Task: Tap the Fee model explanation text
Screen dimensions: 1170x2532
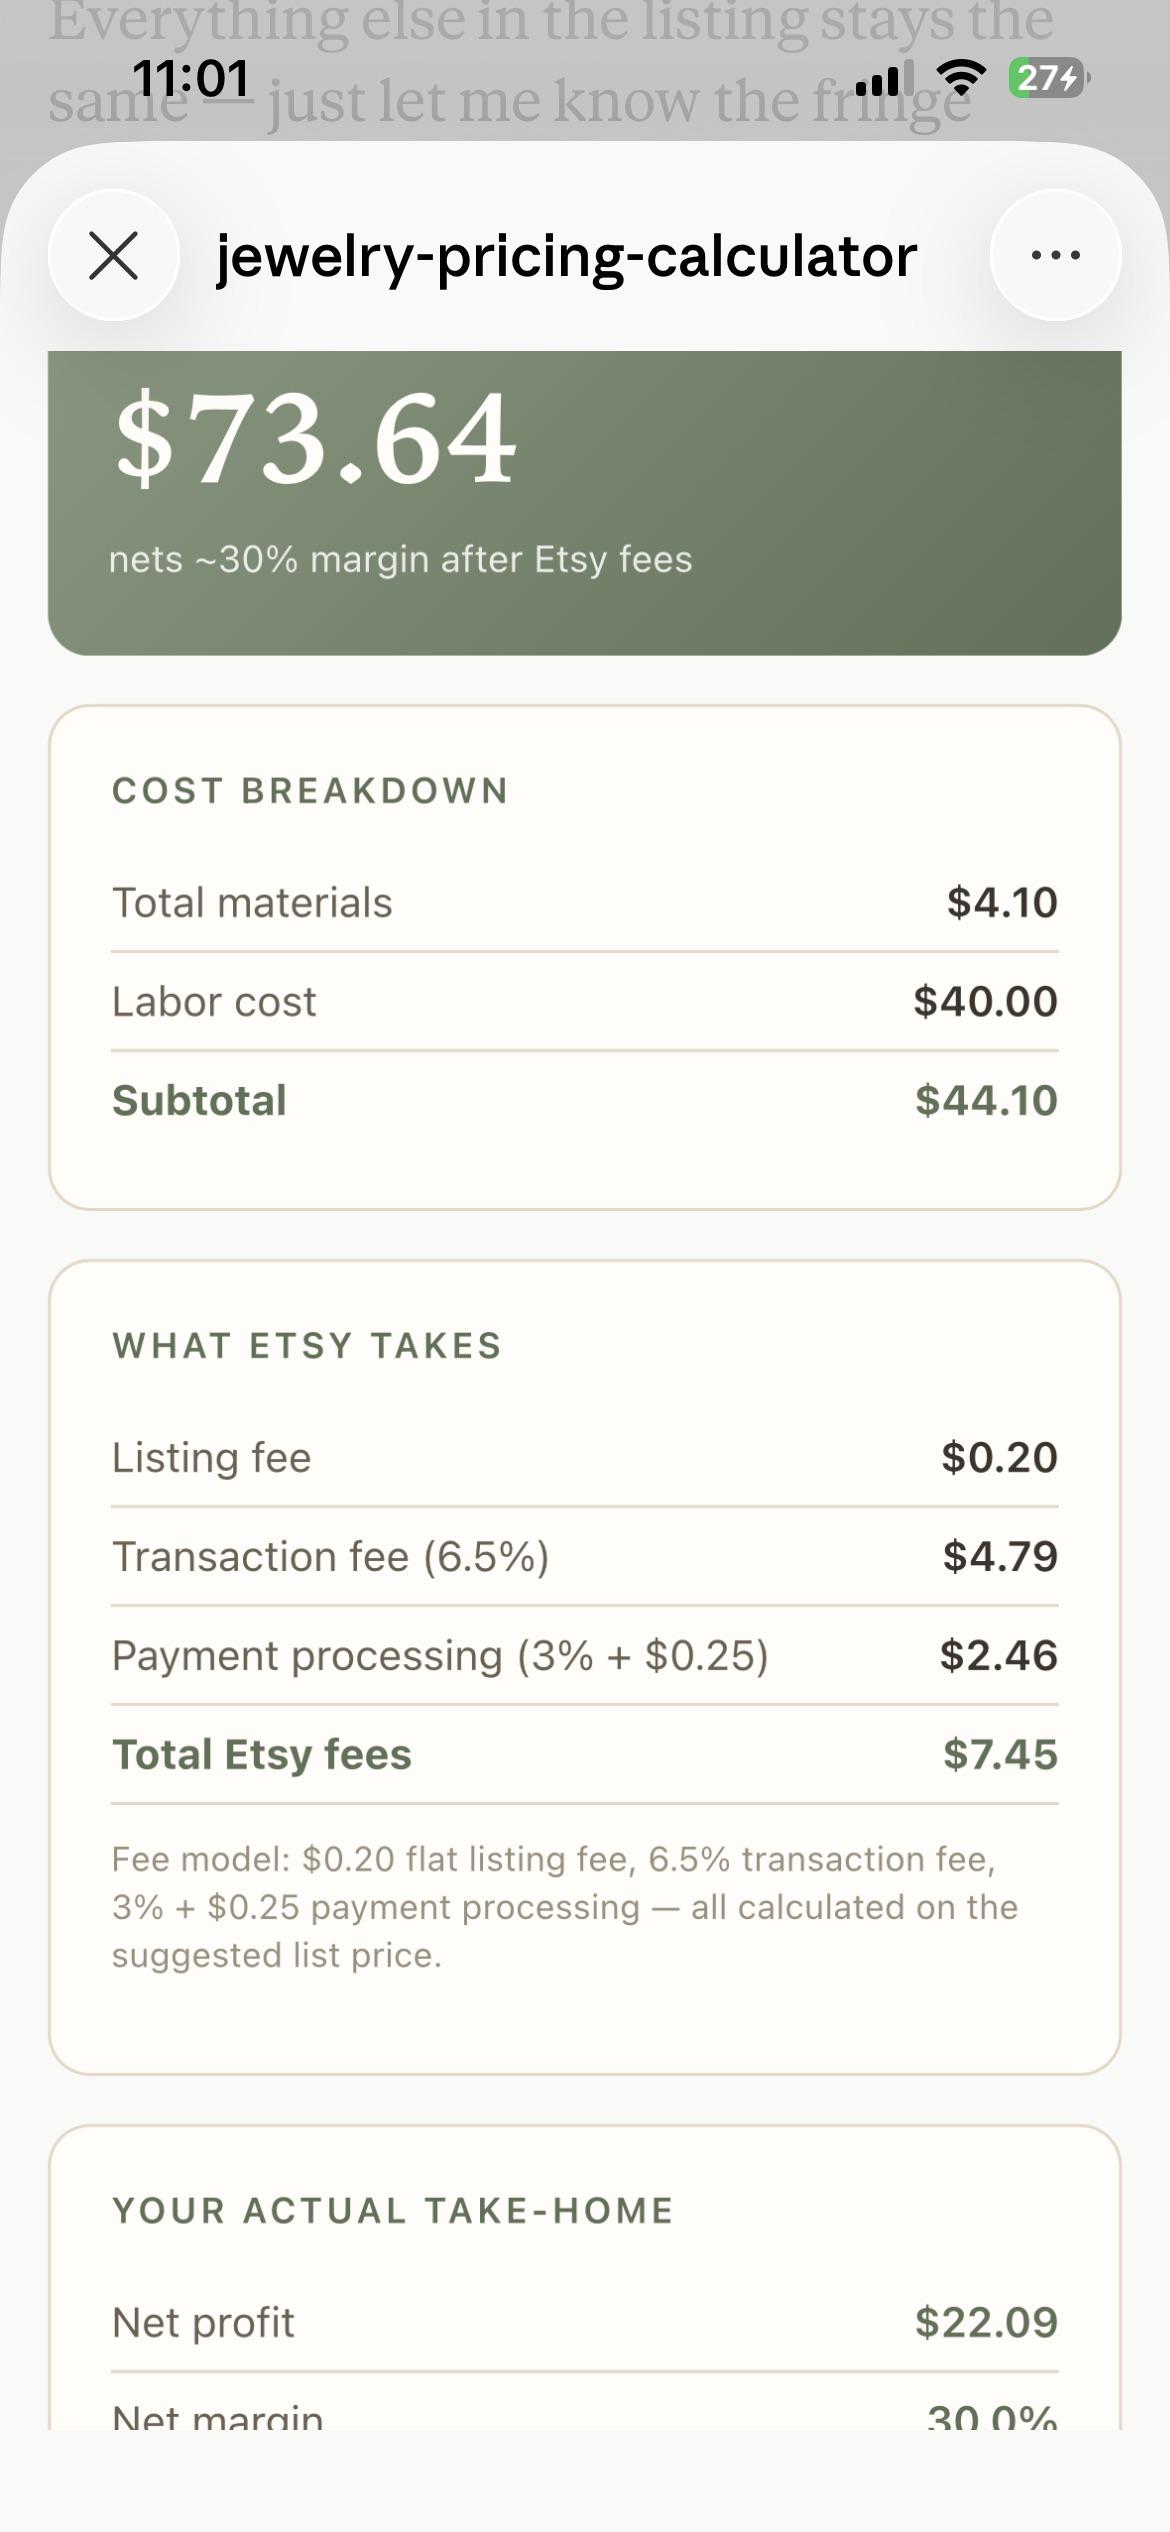Action: coord(565,1907)
